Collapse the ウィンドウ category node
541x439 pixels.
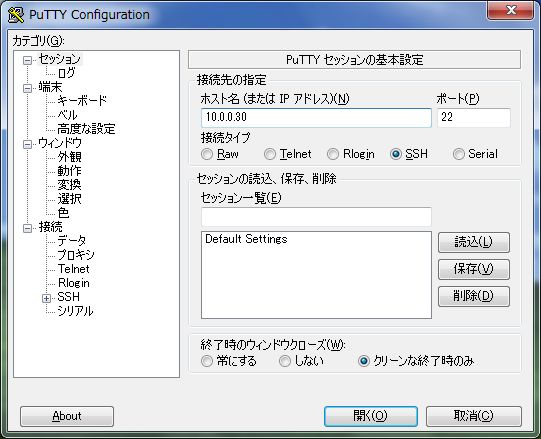27,144
